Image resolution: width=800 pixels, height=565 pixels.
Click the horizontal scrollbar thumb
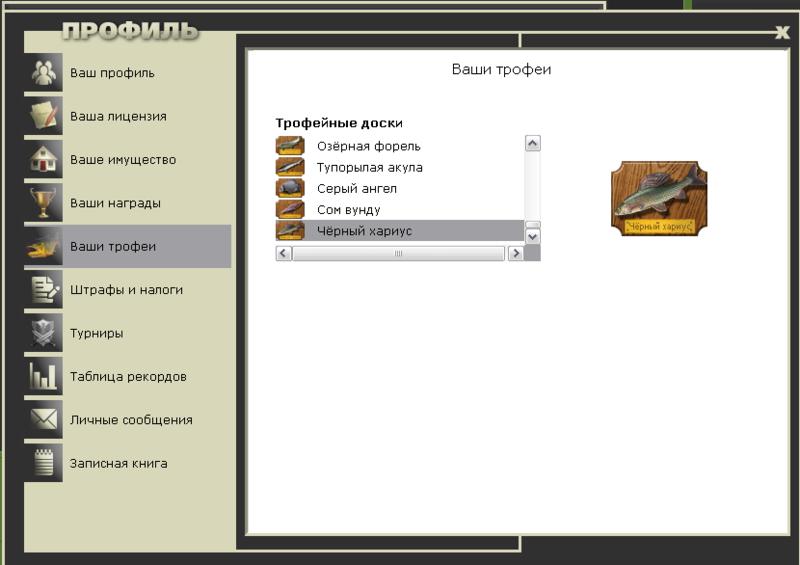pos(398,253)
